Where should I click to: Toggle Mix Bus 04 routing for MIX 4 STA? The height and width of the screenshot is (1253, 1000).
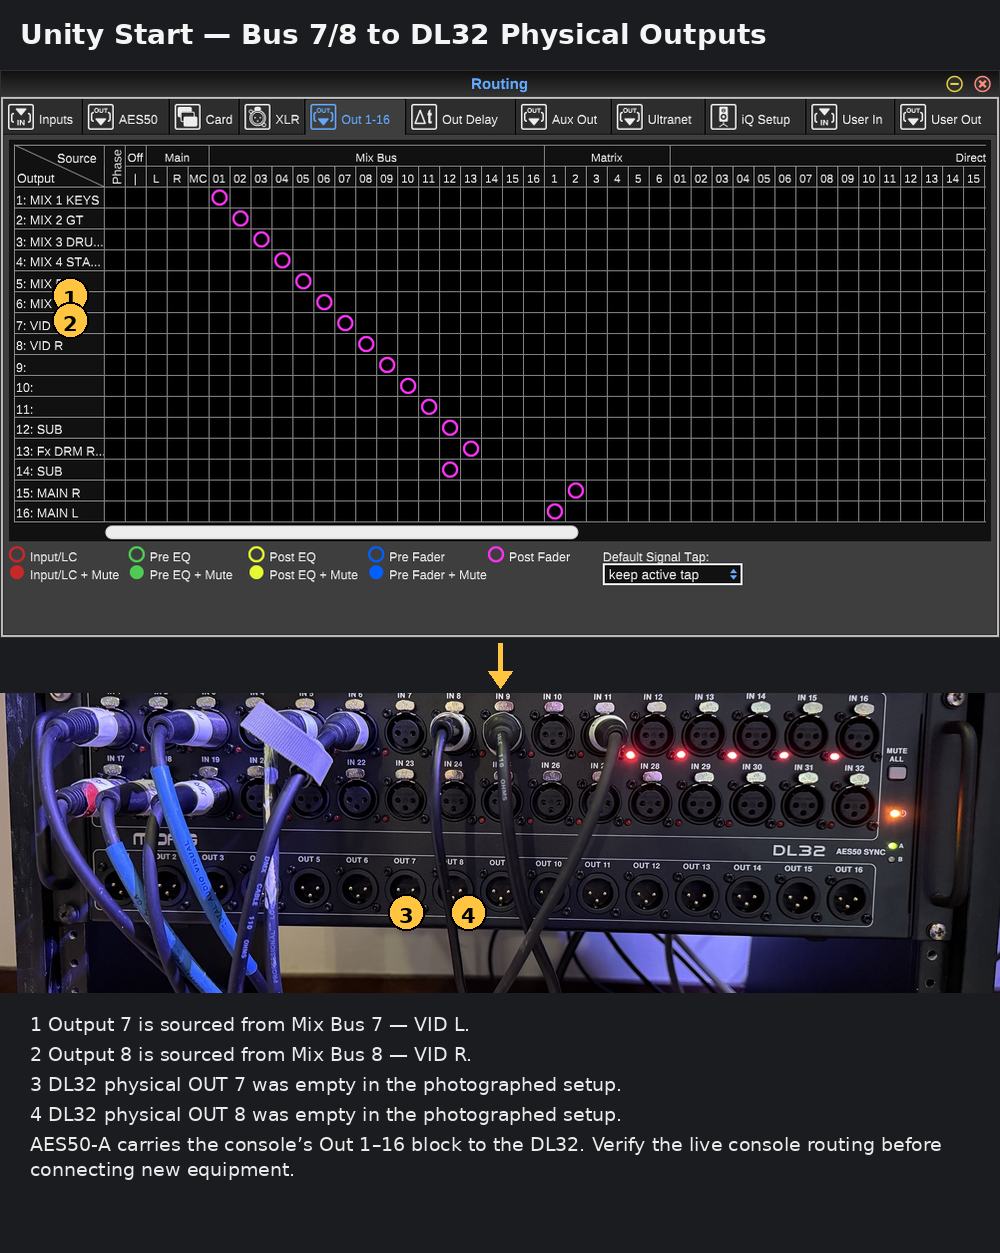click(282, 261)
